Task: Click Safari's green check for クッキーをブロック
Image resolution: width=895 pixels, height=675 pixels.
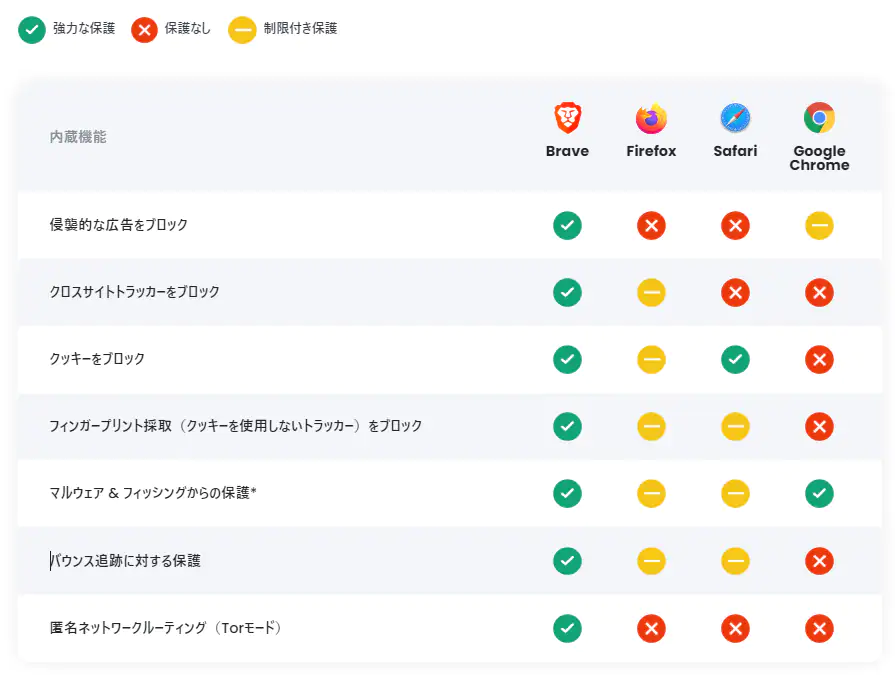Action: (x=735, y=359)
